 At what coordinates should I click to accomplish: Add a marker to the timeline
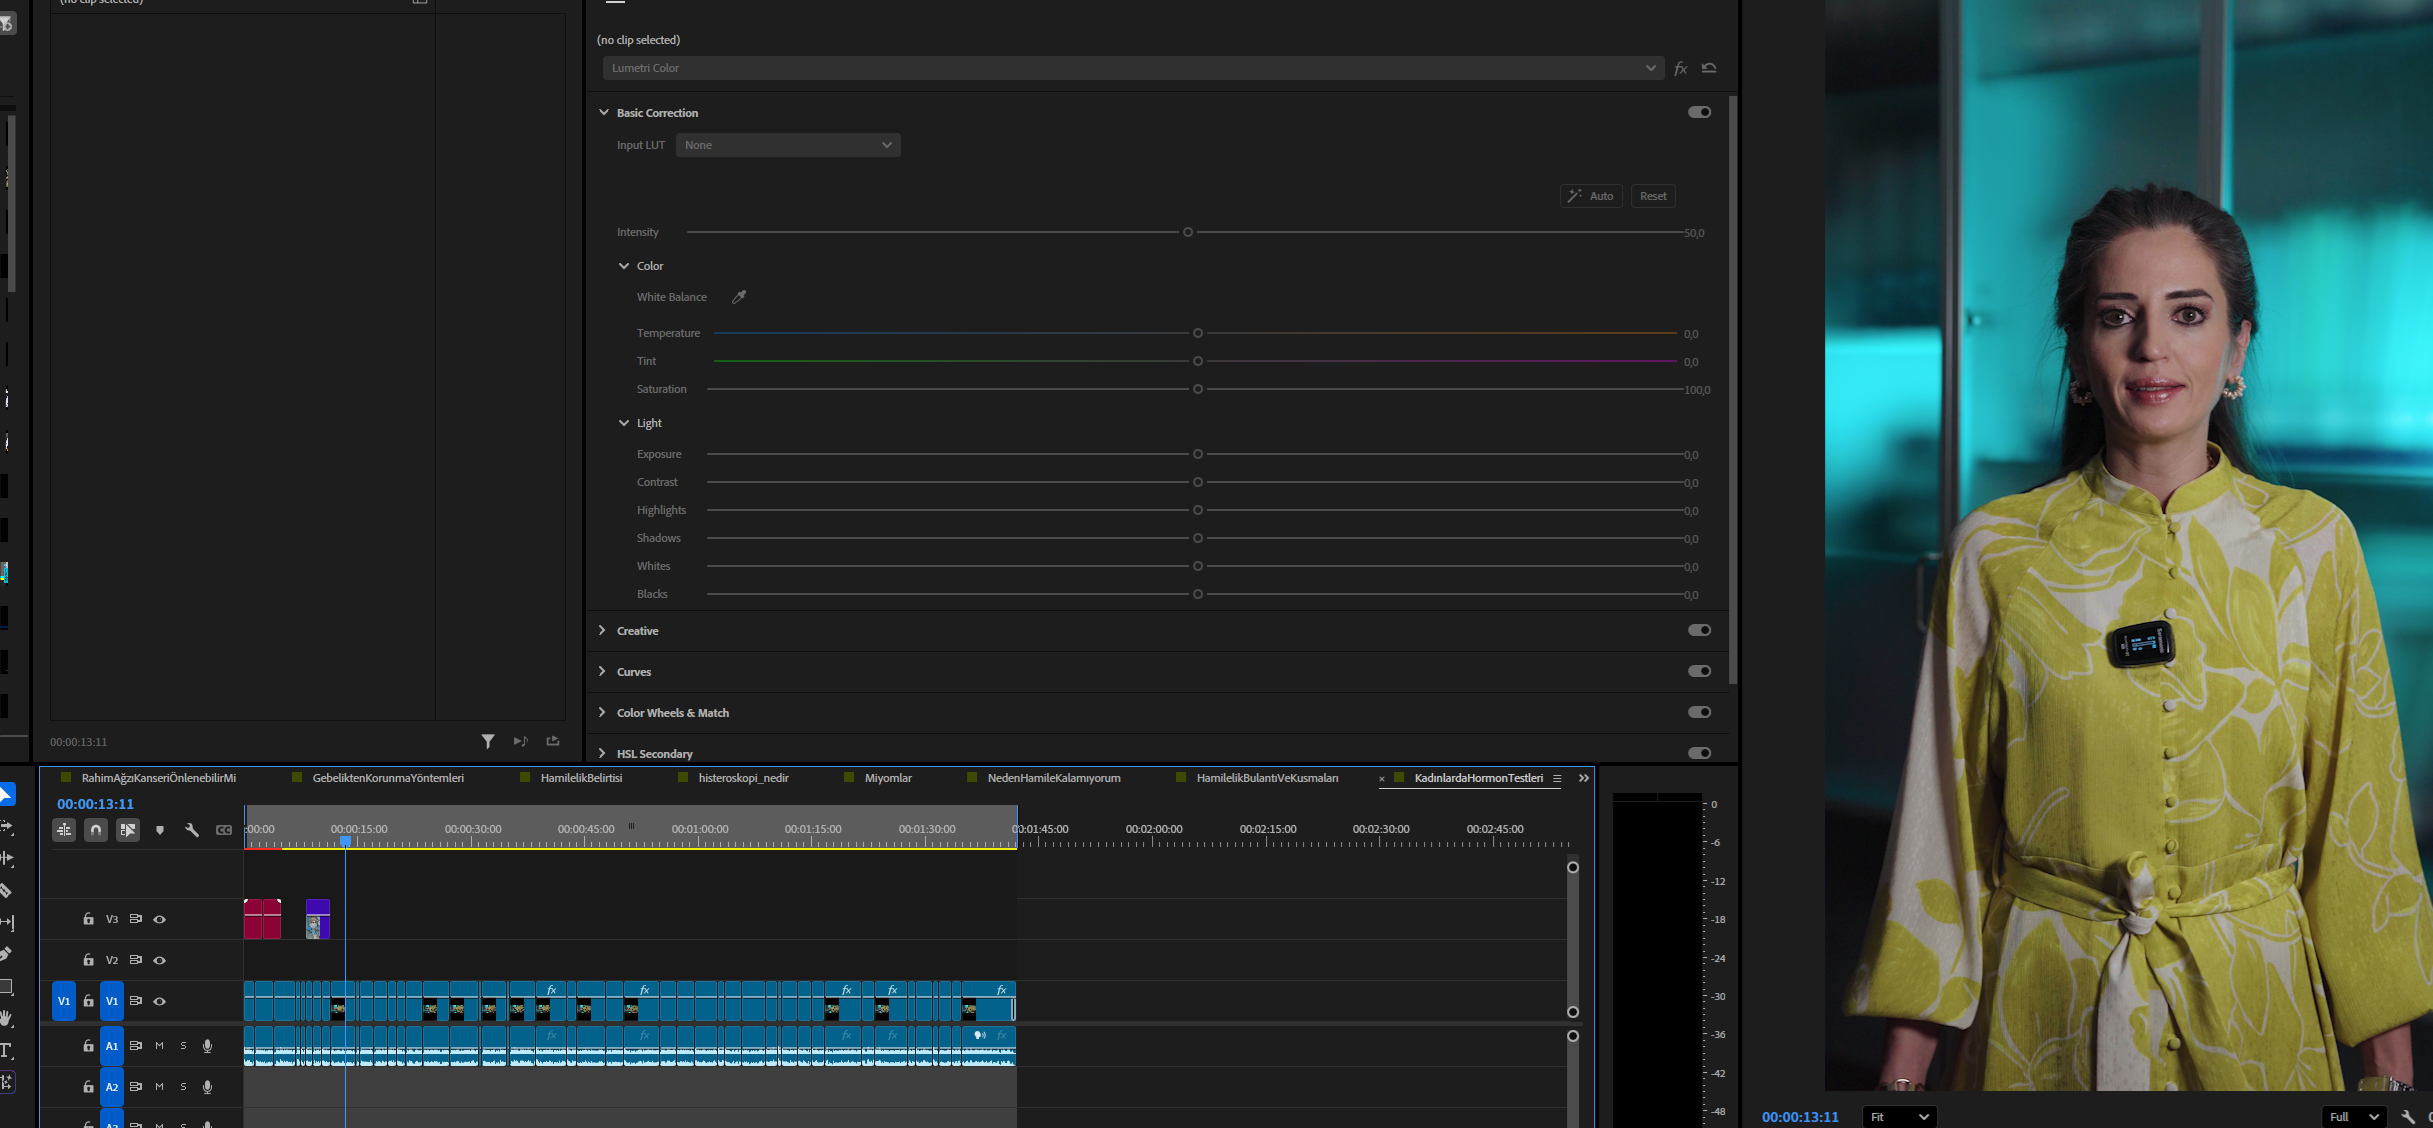click(160, 830)
